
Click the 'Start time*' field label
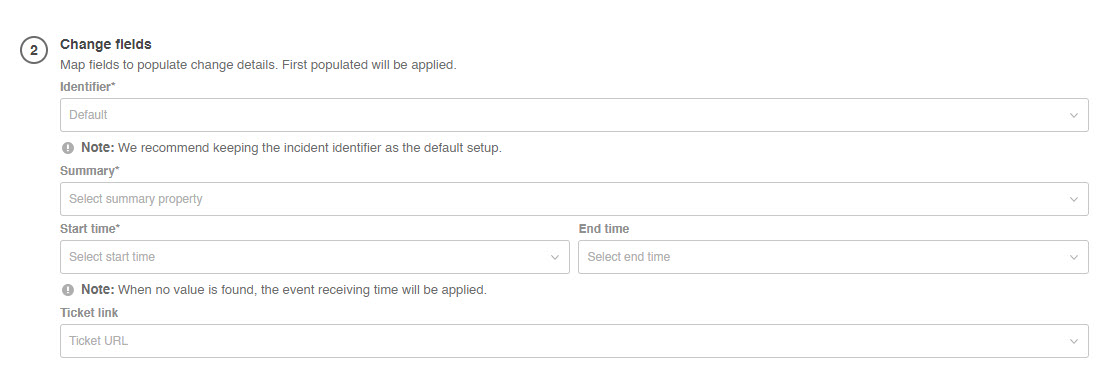(x=90, y=229)
